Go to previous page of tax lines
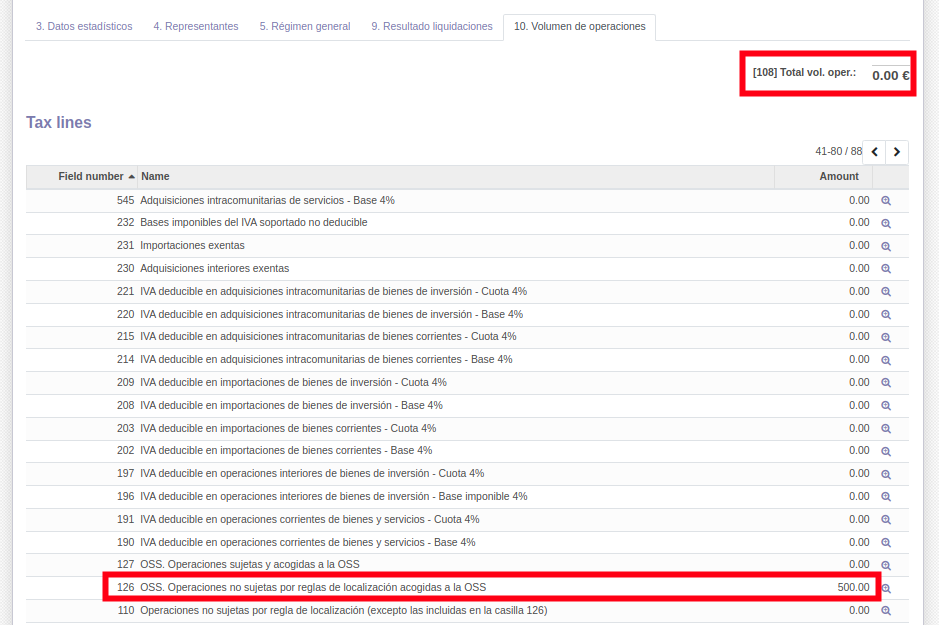This screenshot has width=939, height=625. click(871, 151)
